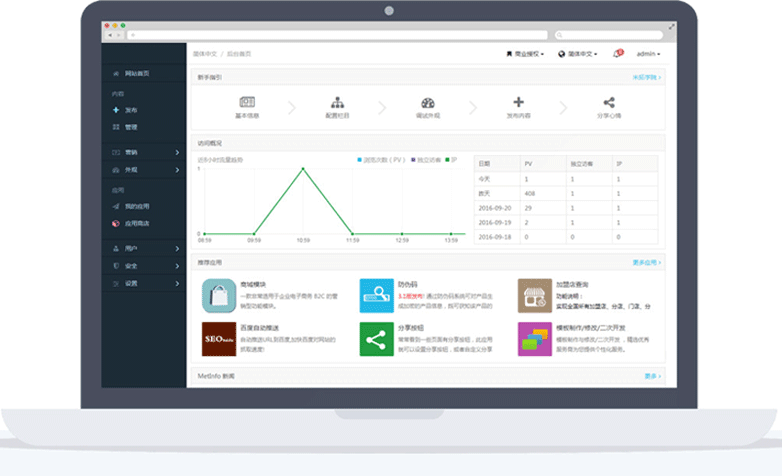Click the chart peak data point at 10:59
Image resolution: width=782 pixels, height=476 pixels.
coord(303,169)
